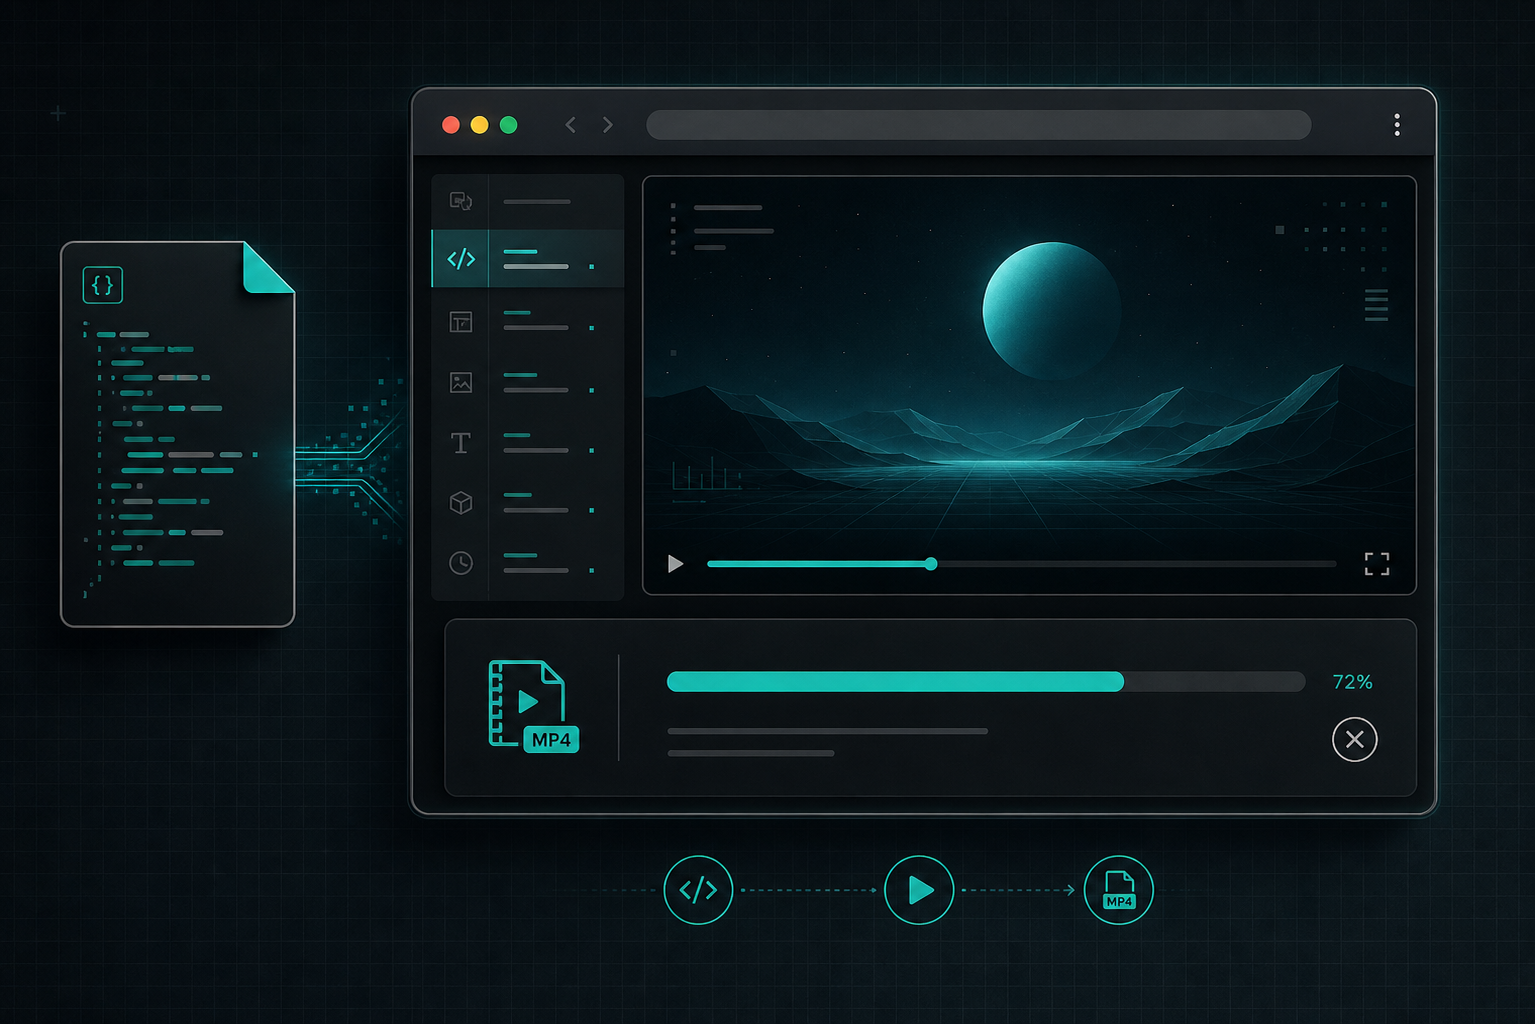Cancel the export with X button
The width and height of the screenshot is (1535, 1024).
coord(1355,740)
